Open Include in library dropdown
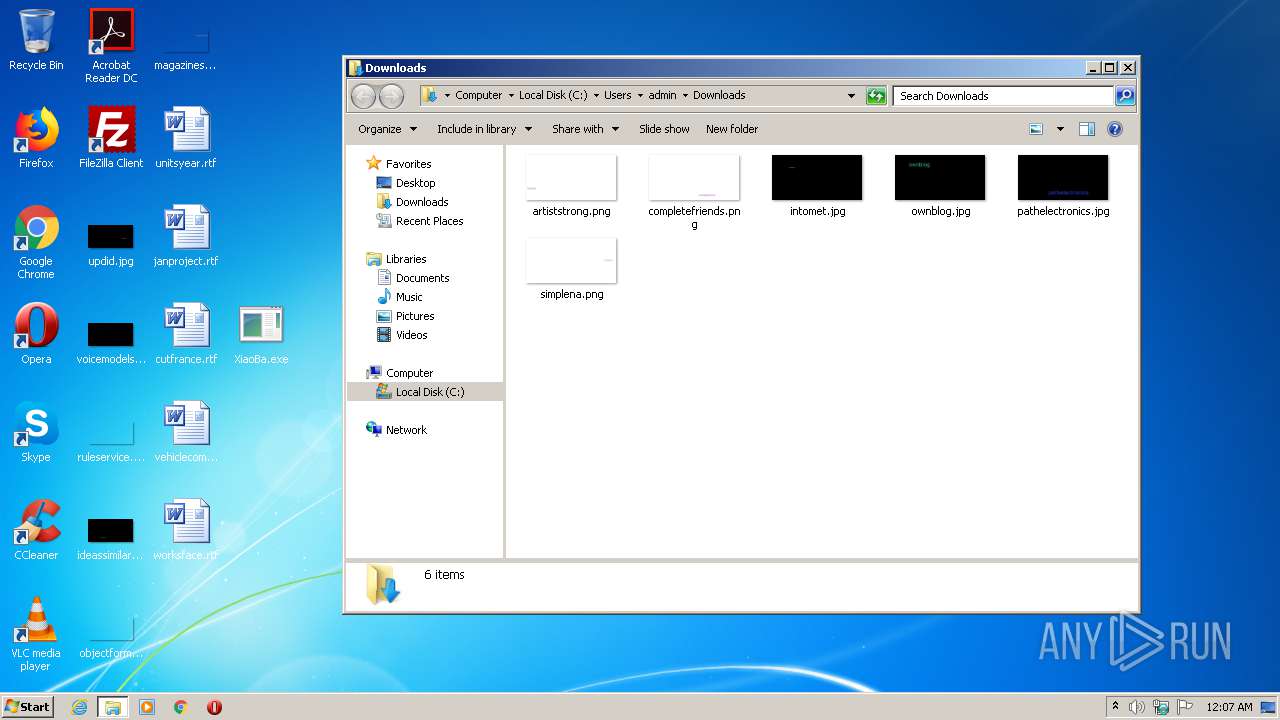Screen dimensions: 1280x720 [484, 129]
